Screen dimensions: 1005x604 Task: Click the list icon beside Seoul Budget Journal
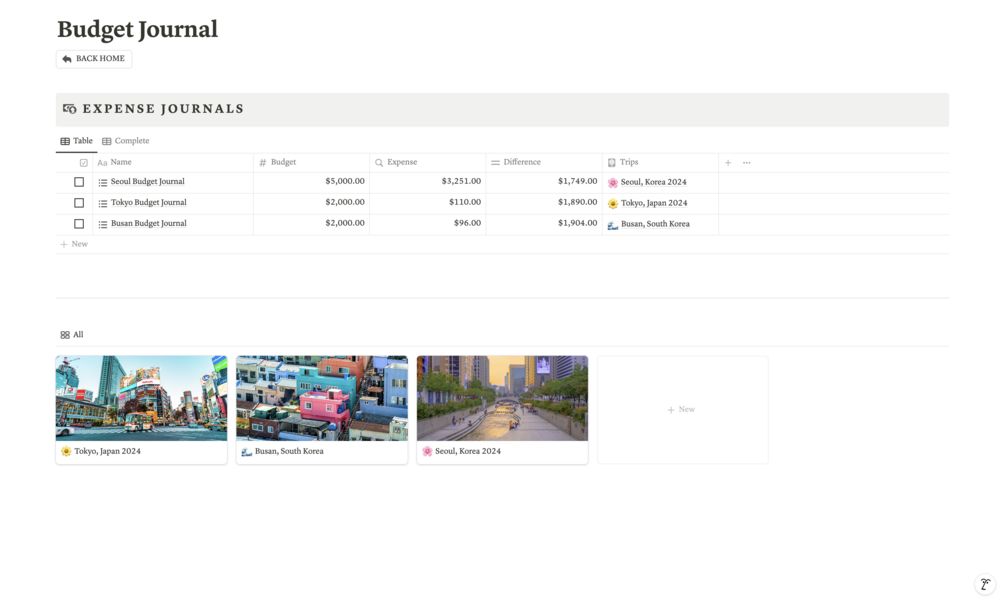click(103, 183)
